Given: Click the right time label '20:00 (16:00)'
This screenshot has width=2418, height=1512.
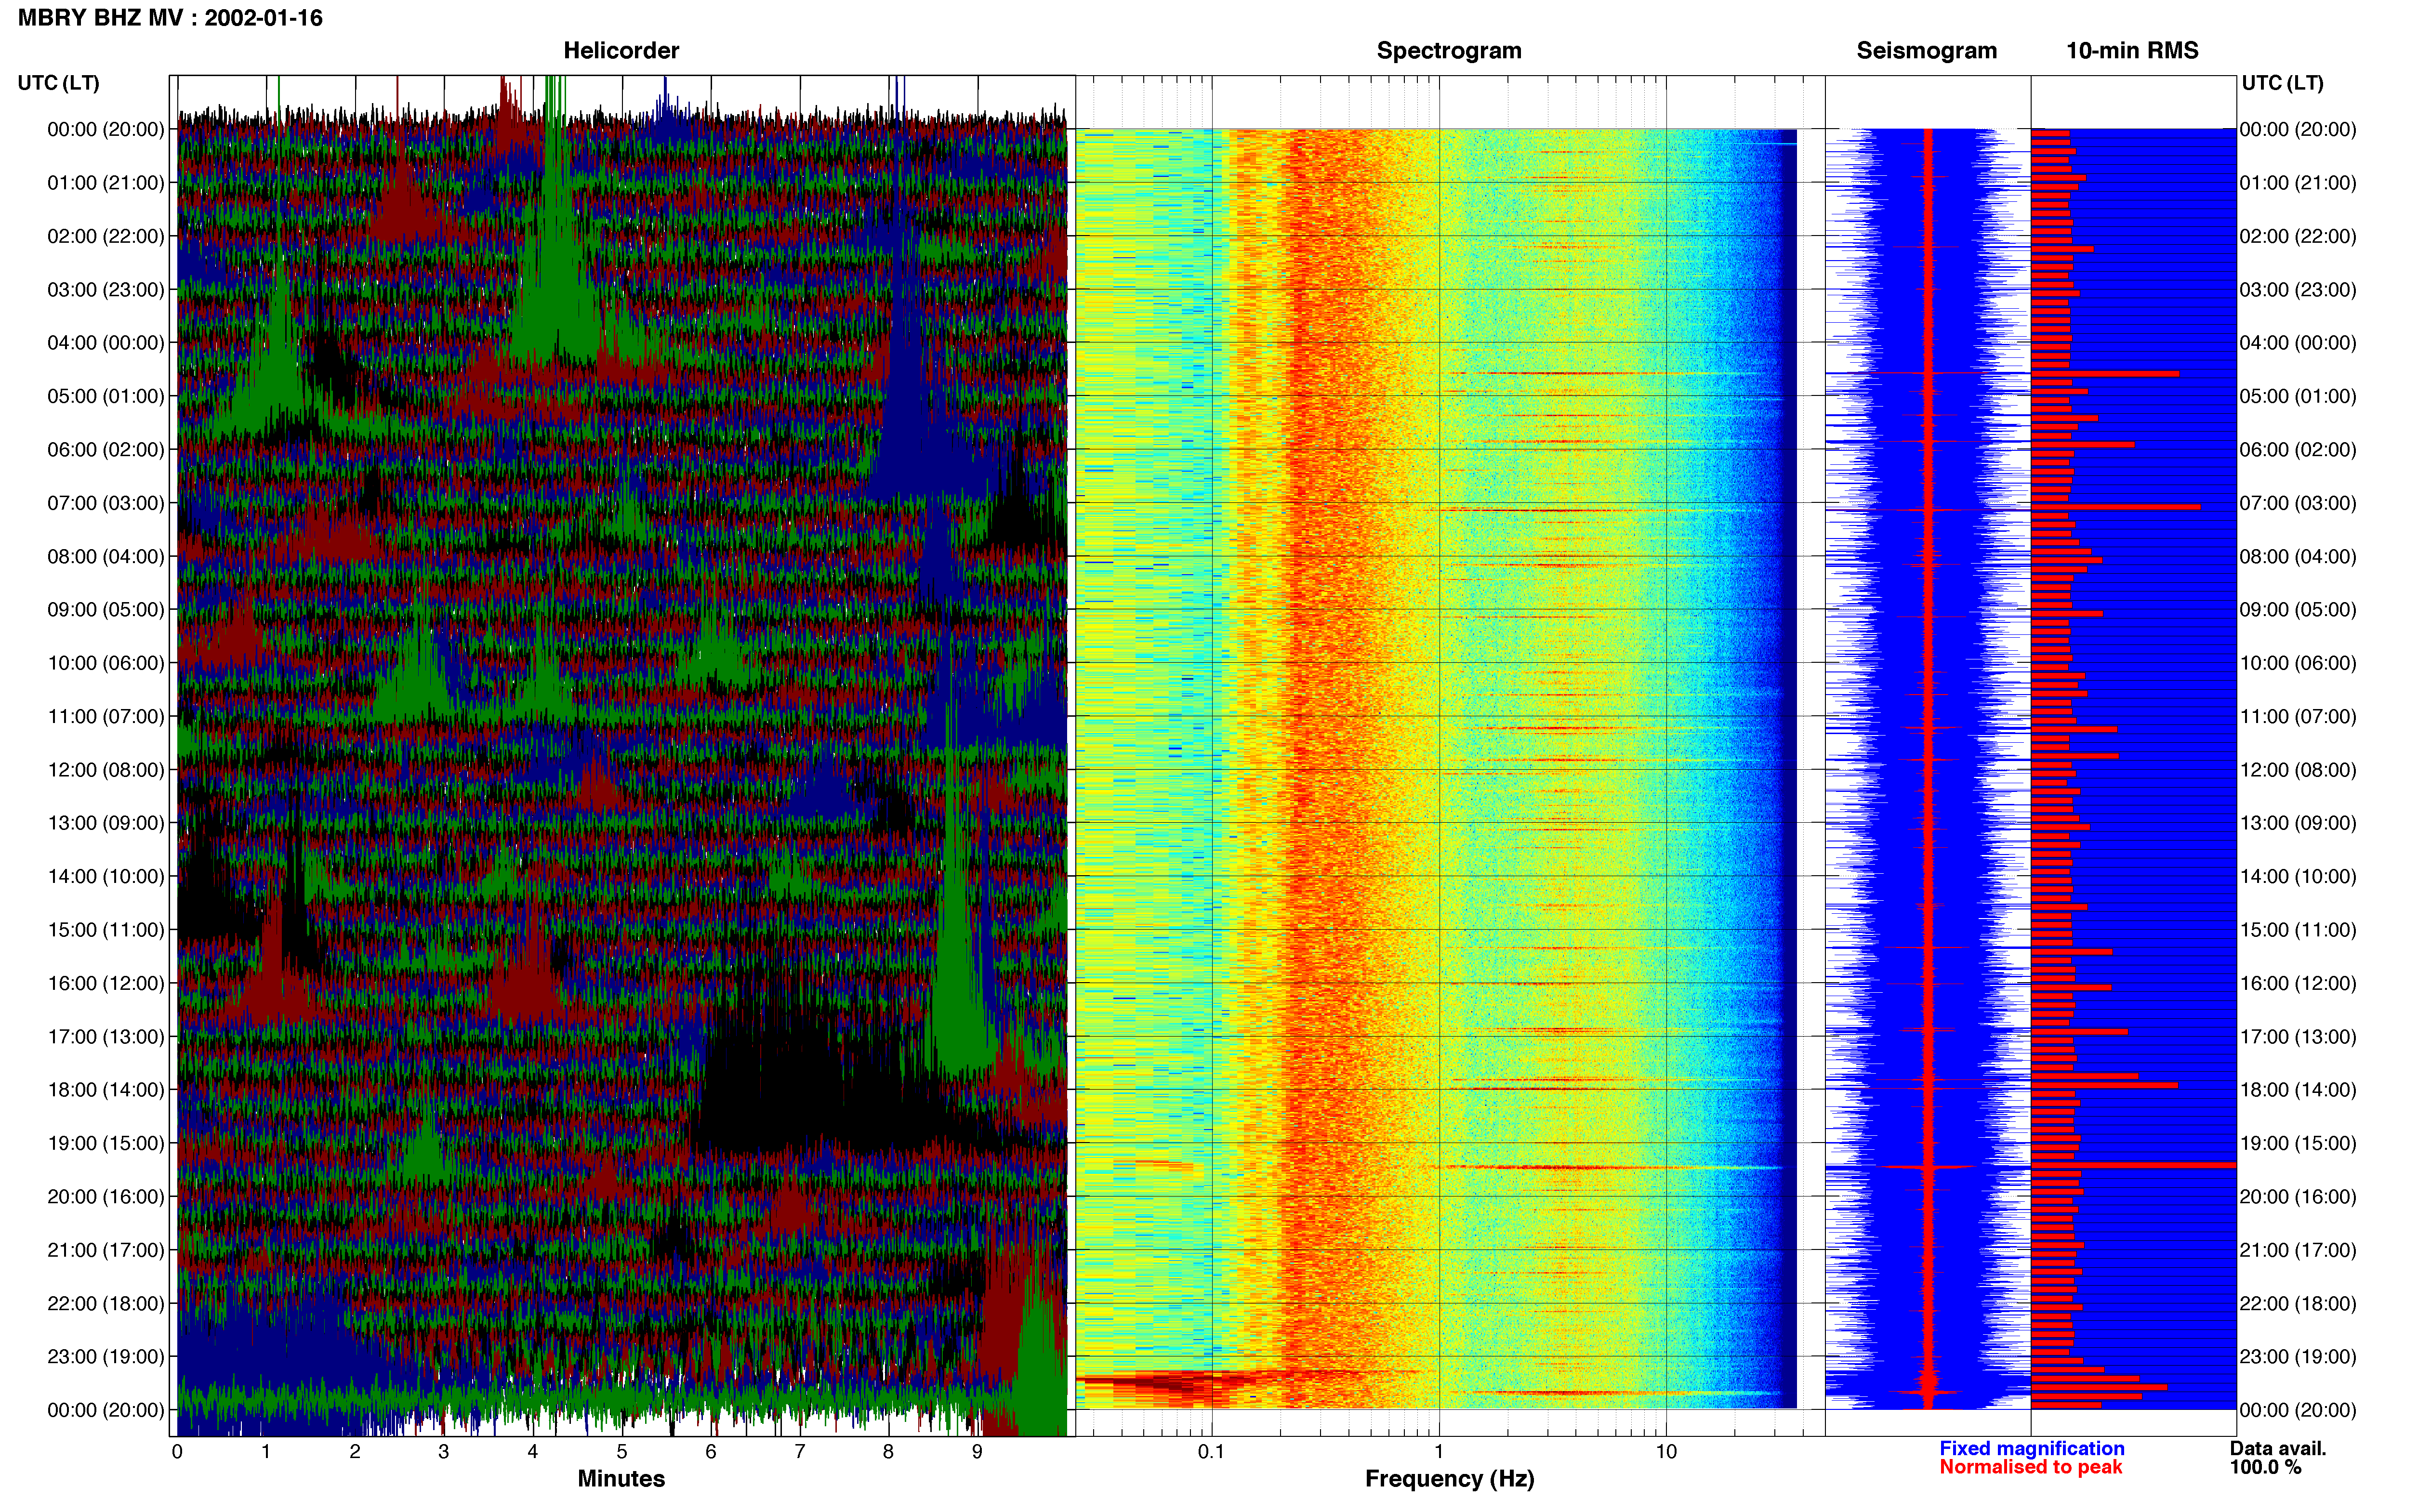Looking at the screenshot, I should coord(2298,1197).
